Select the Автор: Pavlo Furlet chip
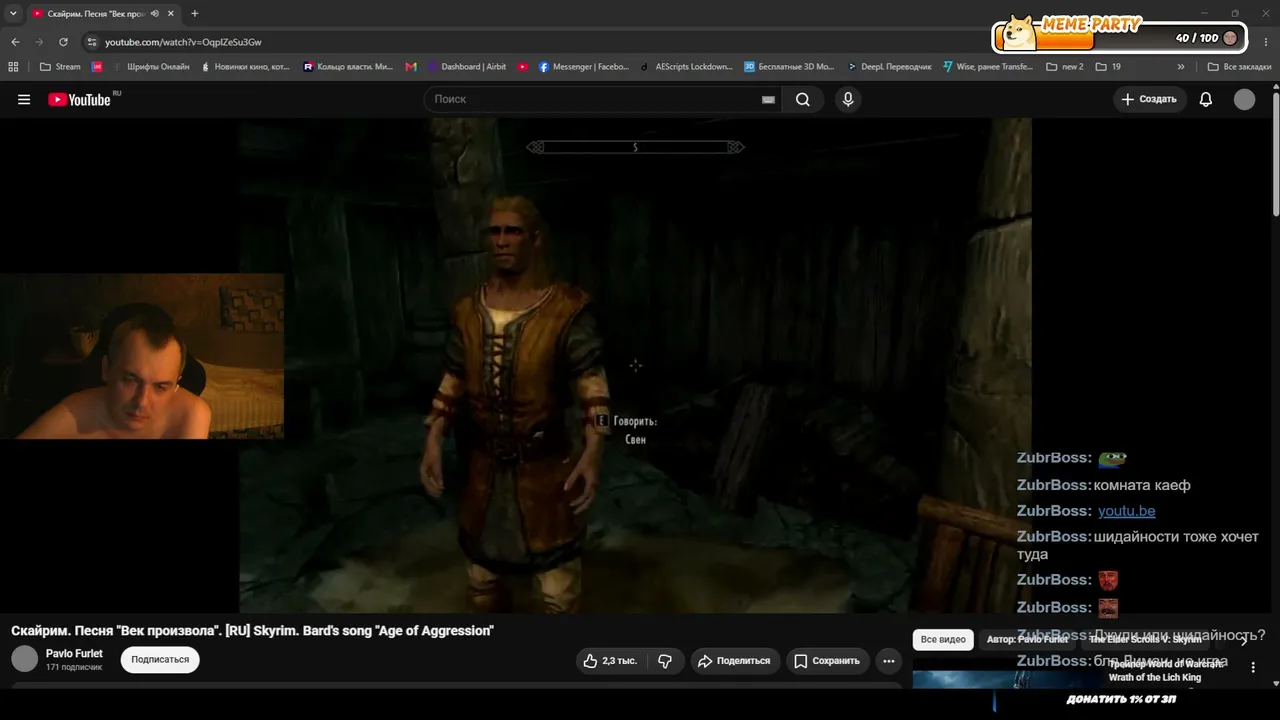1280x720 pixels. click(1027, 640)
